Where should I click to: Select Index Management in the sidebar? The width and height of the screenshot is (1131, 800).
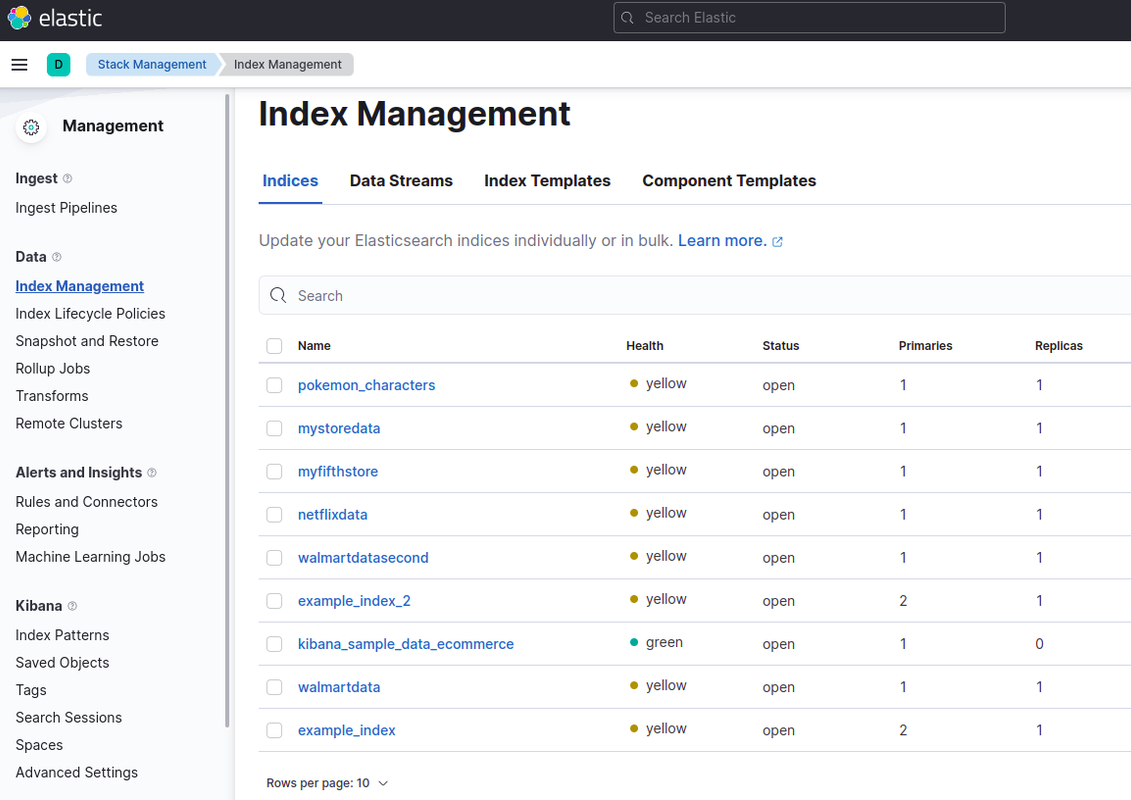pyautogui.click(x=79, y=286)
